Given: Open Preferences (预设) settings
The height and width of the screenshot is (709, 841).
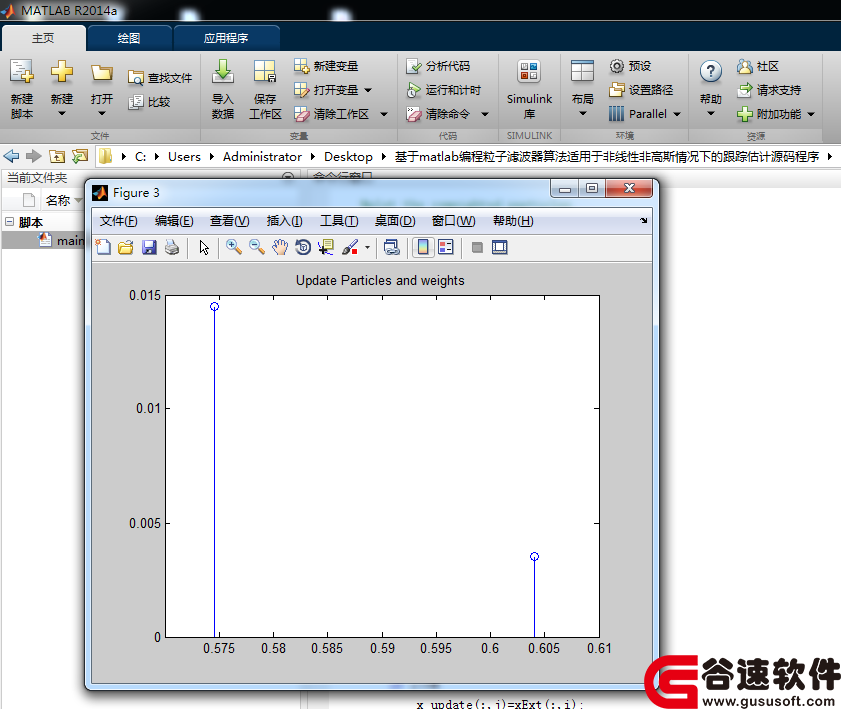Looking at the screenshot, I should 630,66.
